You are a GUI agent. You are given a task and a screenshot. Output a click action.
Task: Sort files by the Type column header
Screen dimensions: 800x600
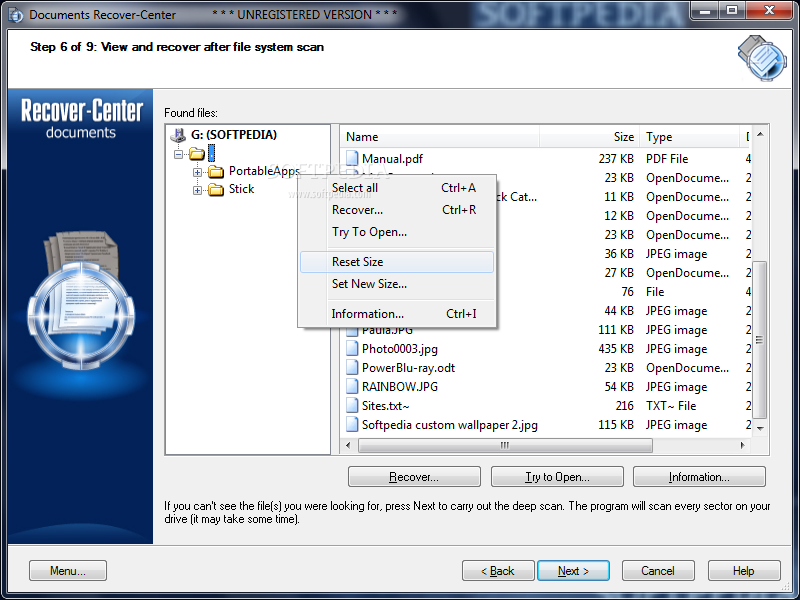[x=689, y=137]
